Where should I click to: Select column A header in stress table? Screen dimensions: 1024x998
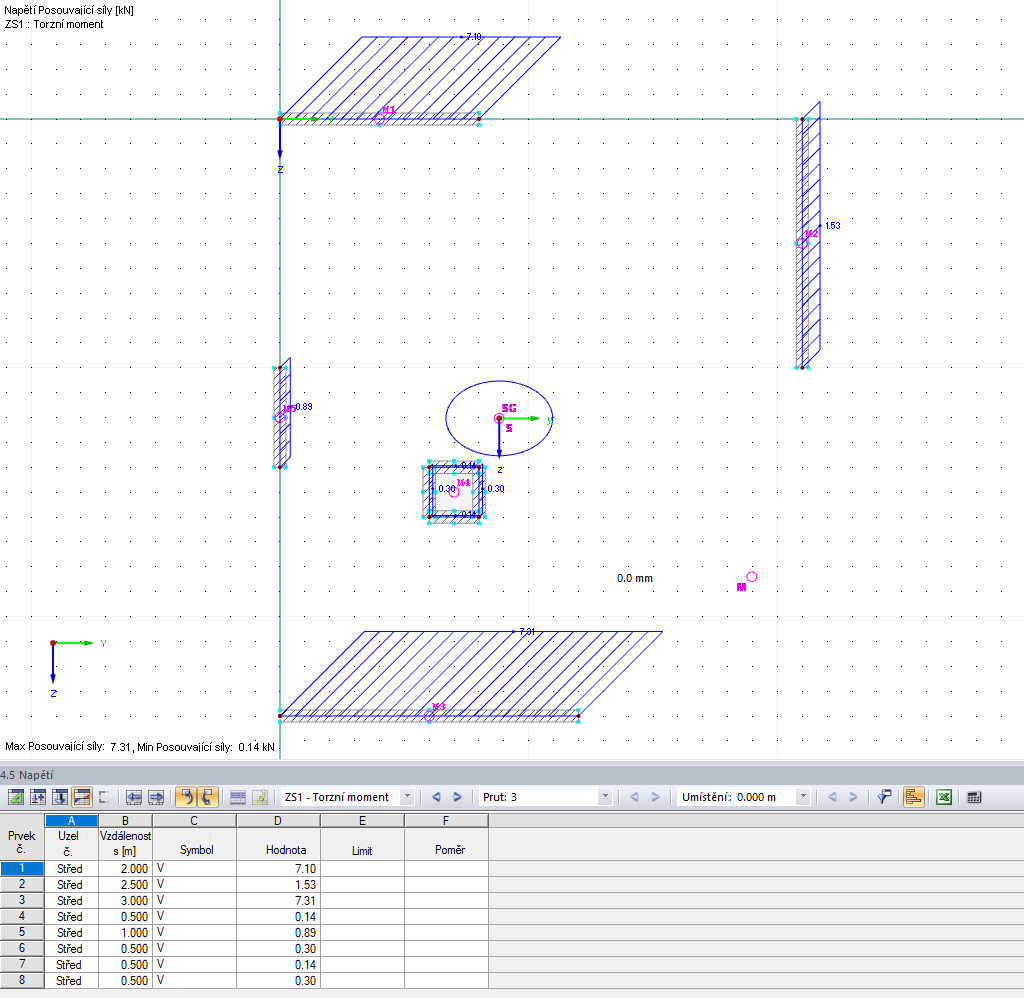tap(71, 820)
